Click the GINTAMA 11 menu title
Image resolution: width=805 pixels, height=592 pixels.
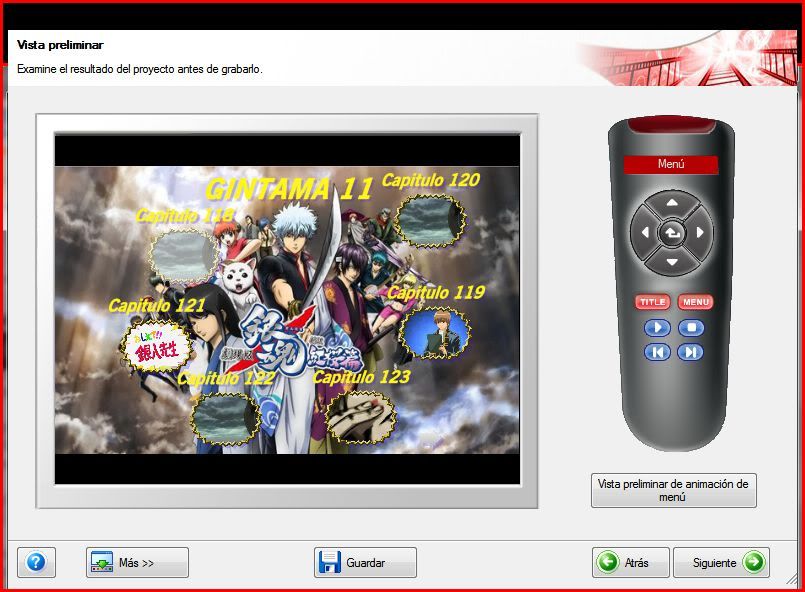pos(289,189)
